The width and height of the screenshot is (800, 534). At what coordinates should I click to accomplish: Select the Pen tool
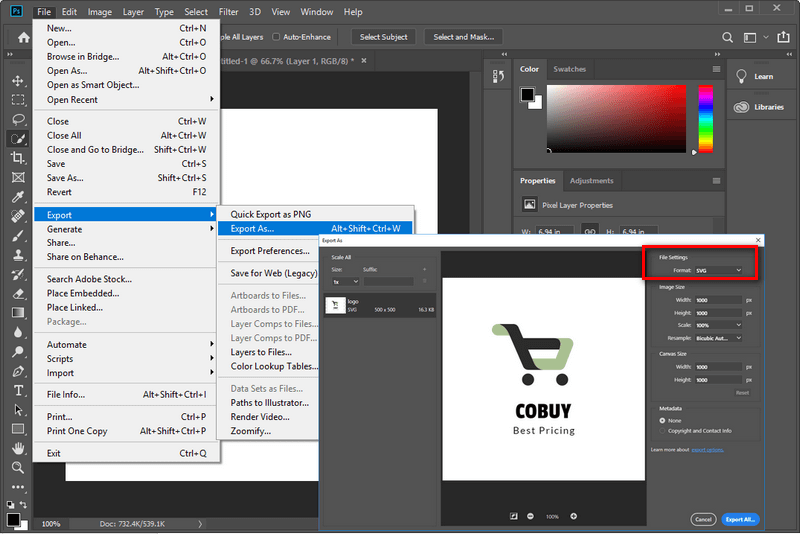pos(18,371)
